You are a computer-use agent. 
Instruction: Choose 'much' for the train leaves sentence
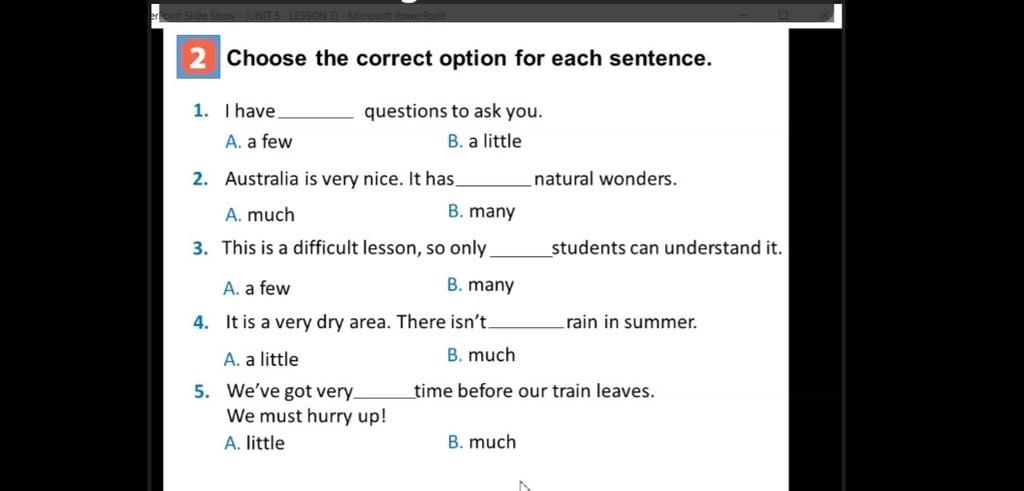pos(482,442)
